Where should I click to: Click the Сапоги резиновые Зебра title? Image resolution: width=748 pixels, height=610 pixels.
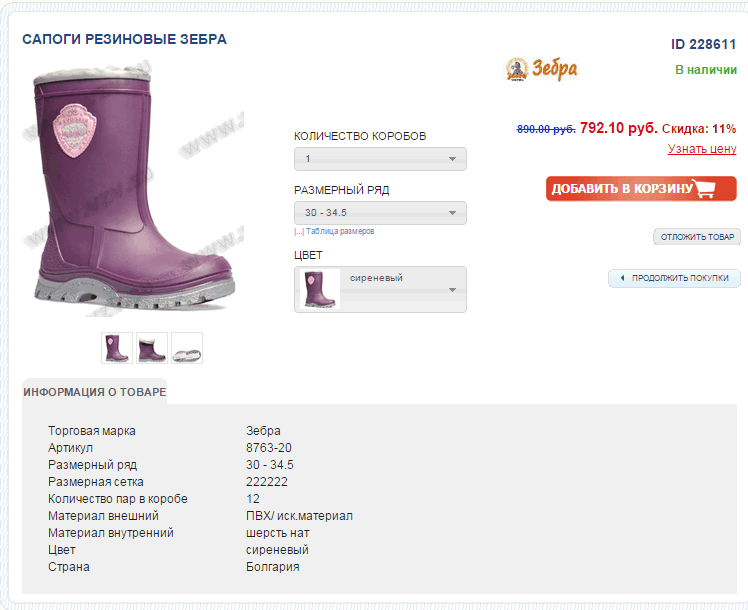[x=125, y=40]
